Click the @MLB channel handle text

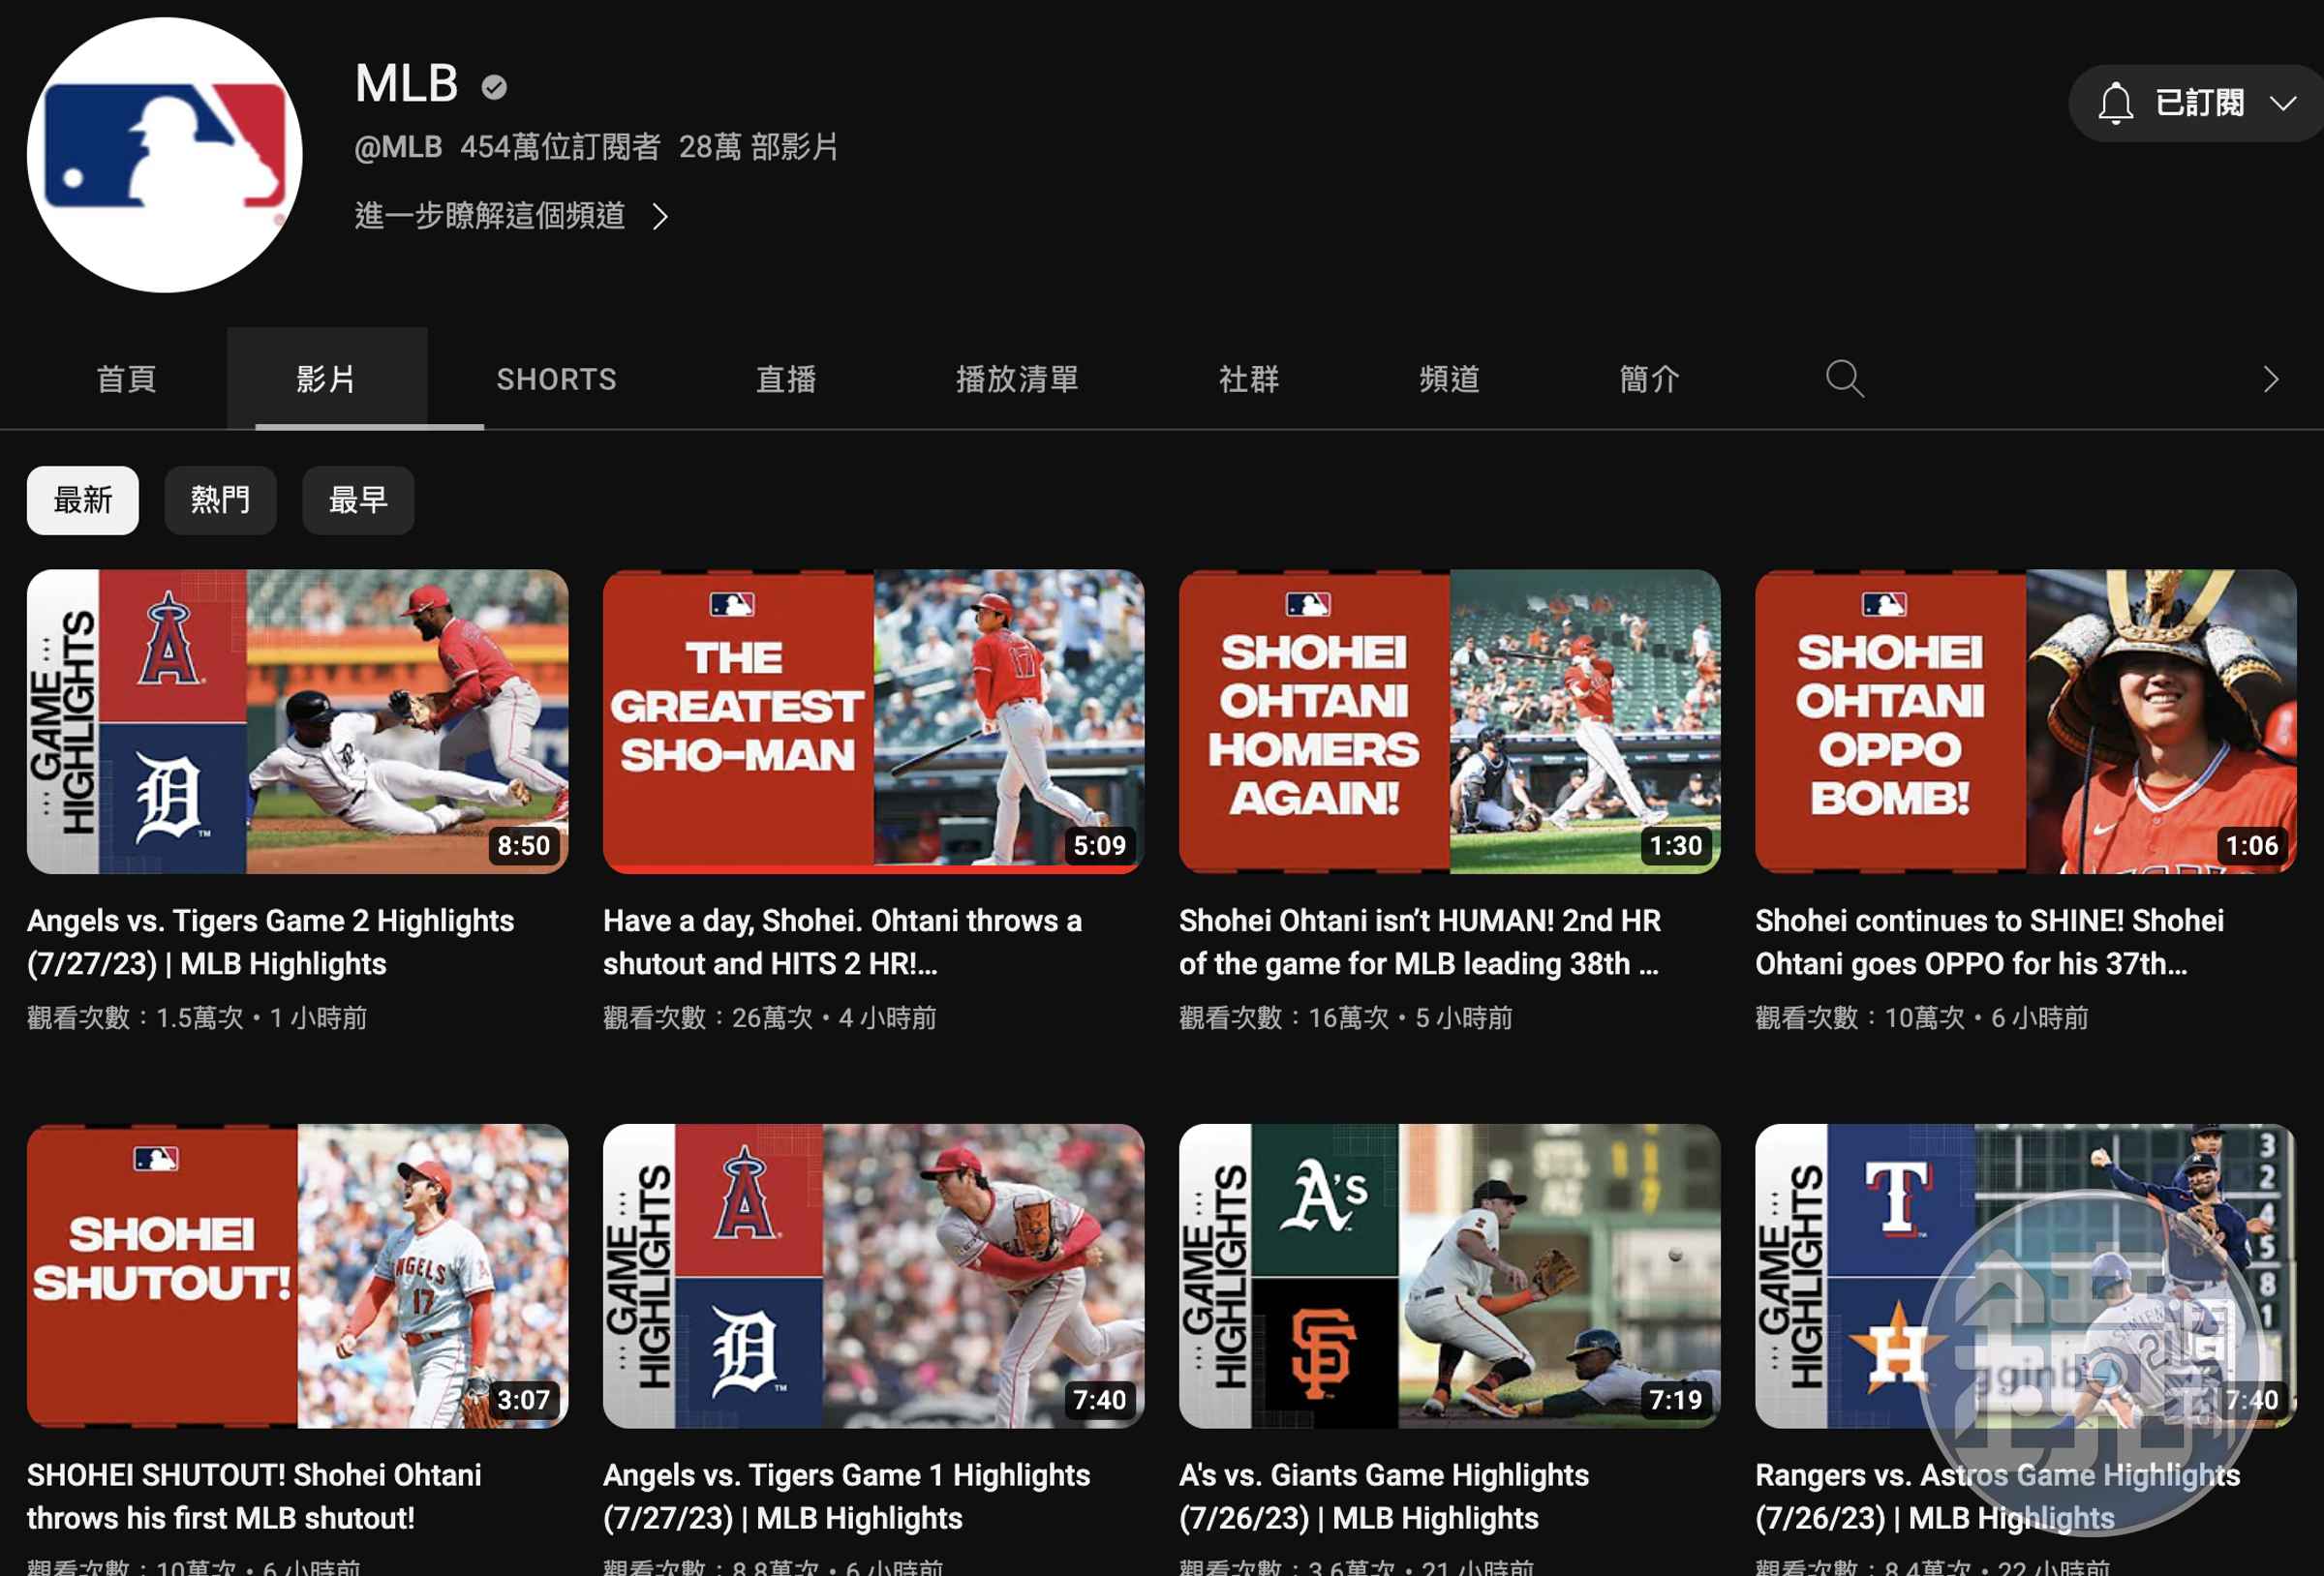click(398, 147)
